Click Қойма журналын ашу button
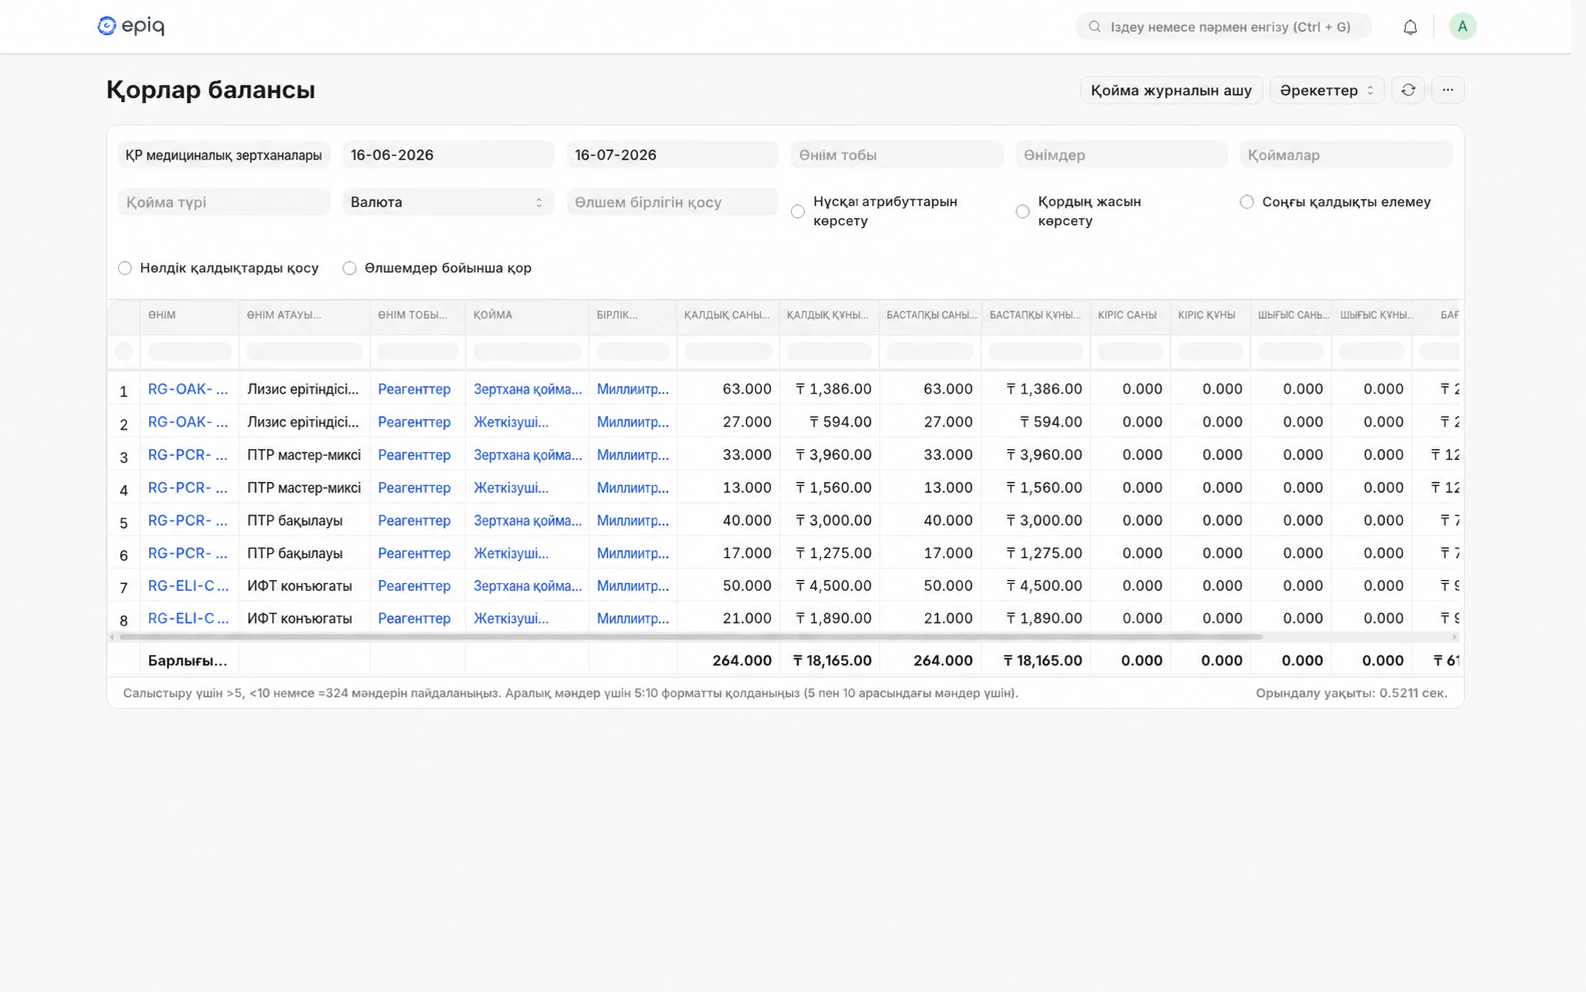 coord(1171,90)
